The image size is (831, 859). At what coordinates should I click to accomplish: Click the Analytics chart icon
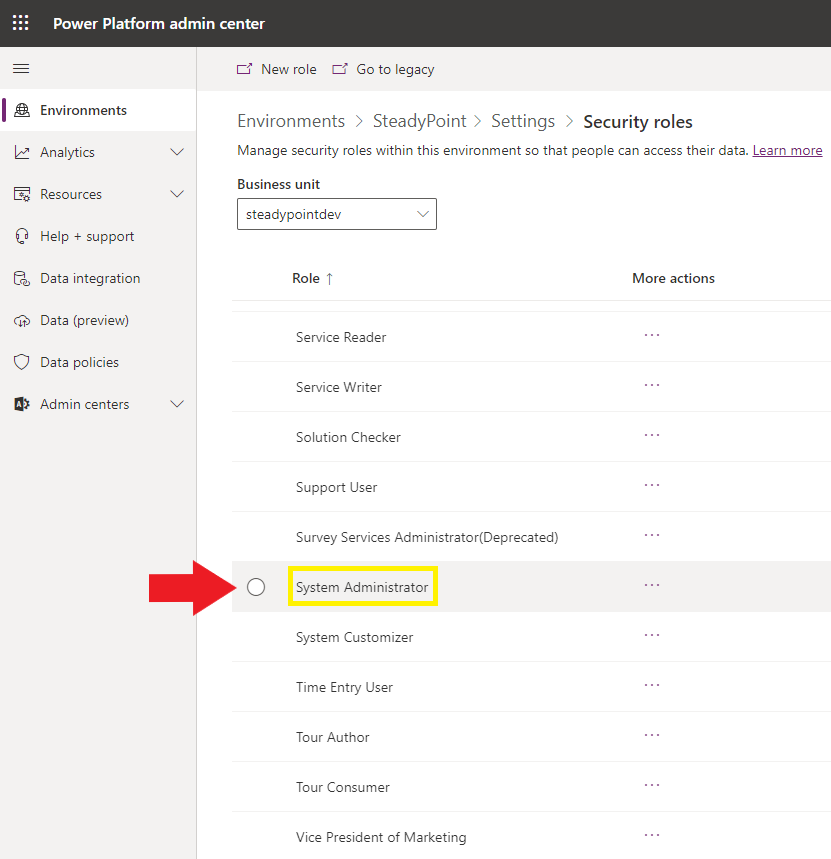22,152
